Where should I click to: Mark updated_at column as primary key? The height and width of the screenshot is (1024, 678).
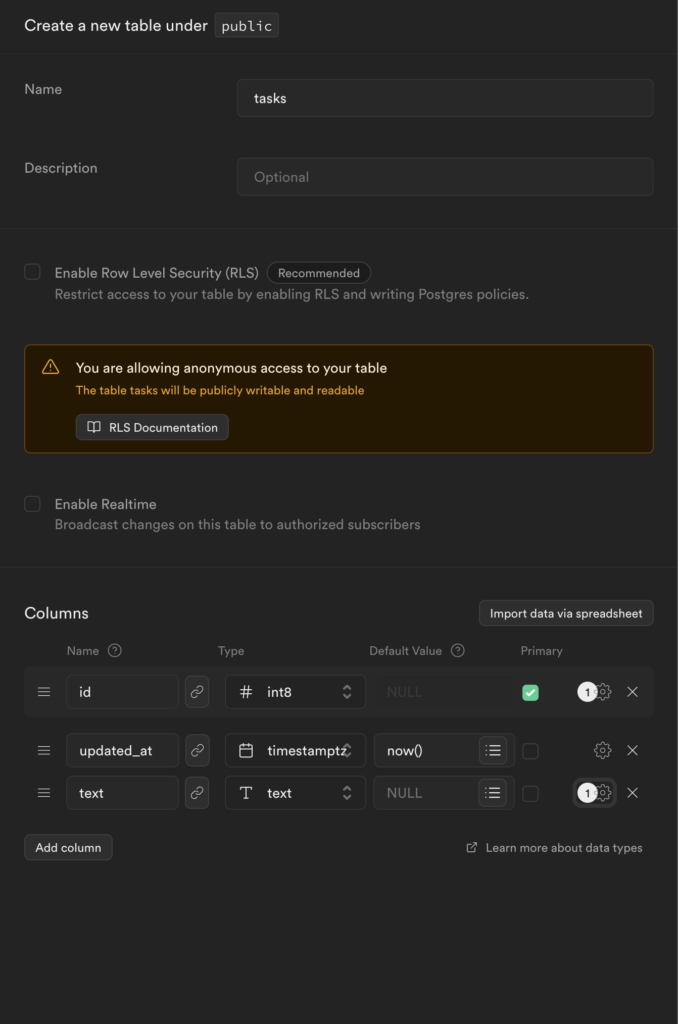coord(530,751)
